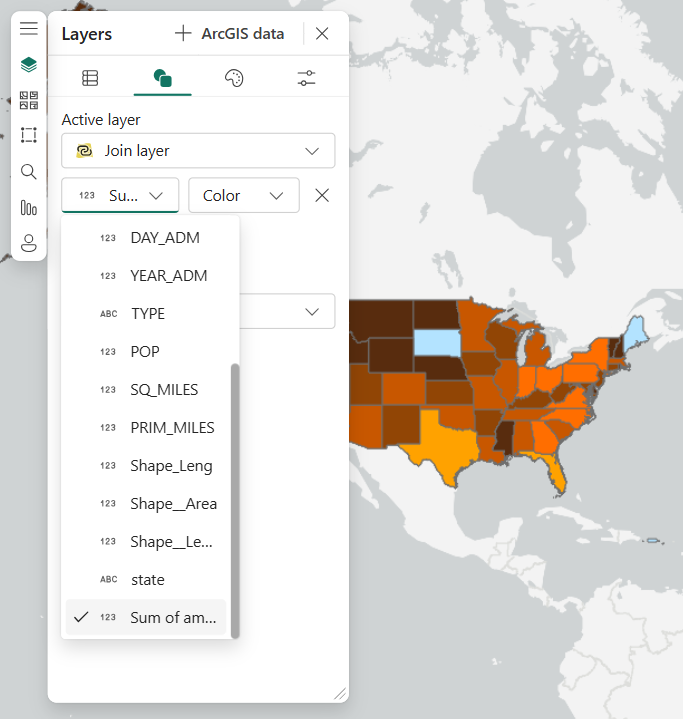Choose Shape_Leng field
The width and height of the screenshot is (683, 719).
146,466
